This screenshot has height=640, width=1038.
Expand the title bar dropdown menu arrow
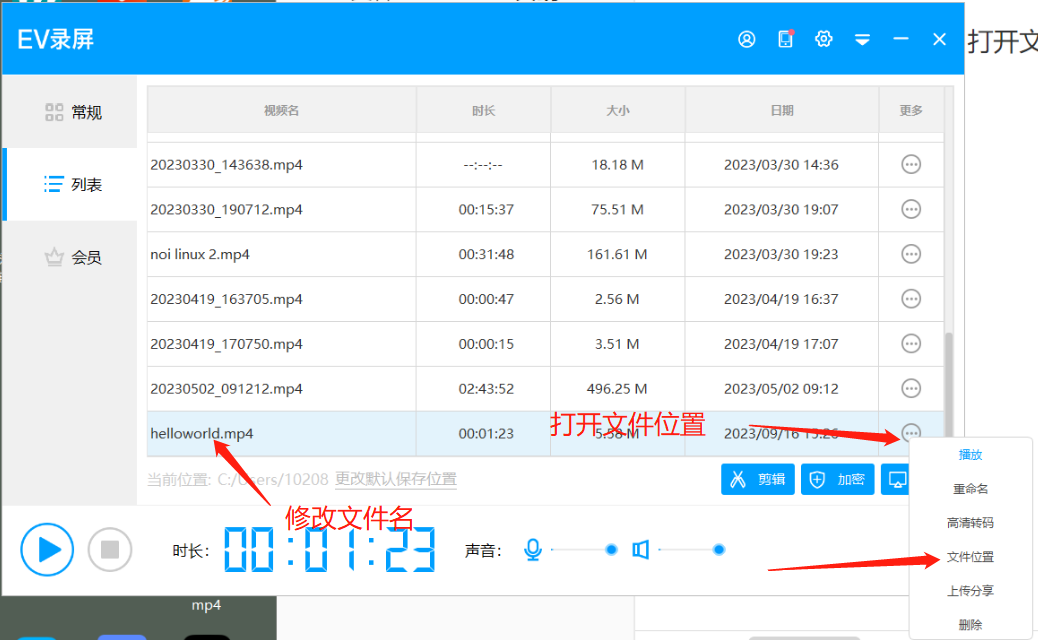click(862, 40)
